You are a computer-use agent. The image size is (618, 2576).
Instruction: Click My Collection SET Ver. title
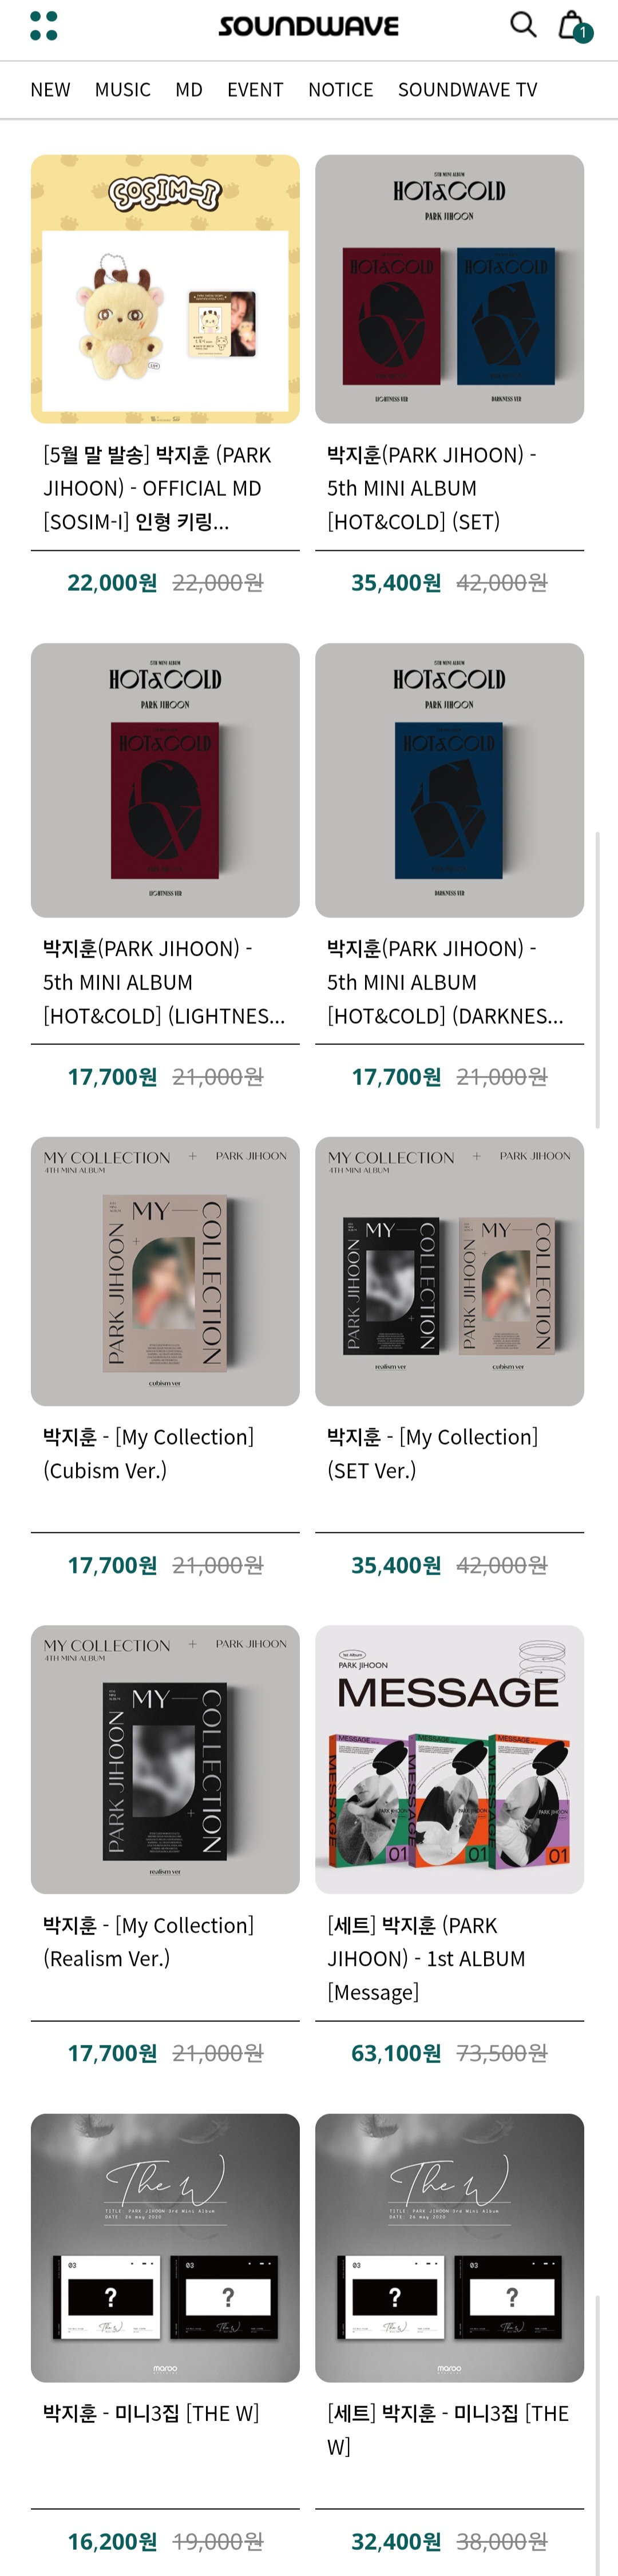[432, 1453]
